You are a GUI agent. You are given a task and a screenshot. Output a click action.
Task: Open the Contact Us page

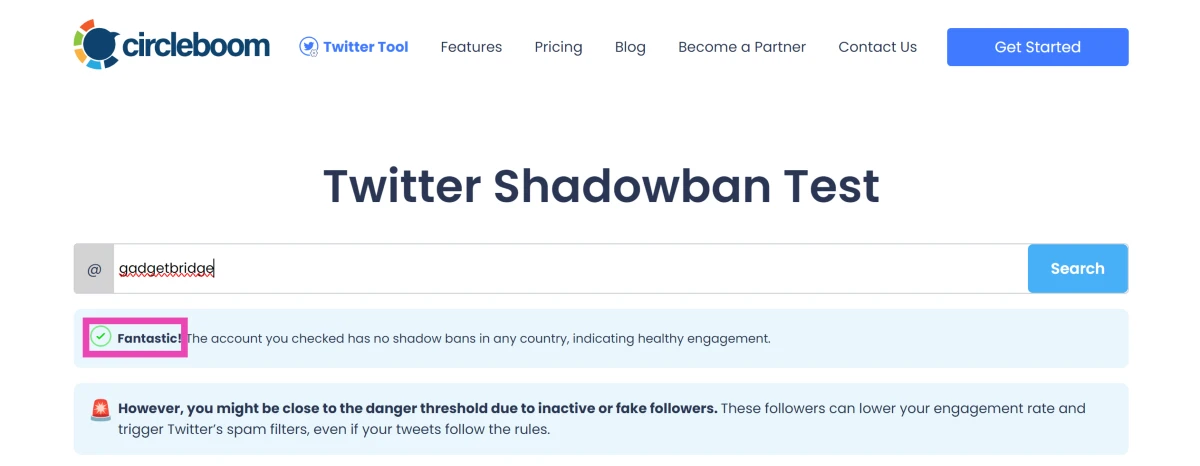(877, 47)
